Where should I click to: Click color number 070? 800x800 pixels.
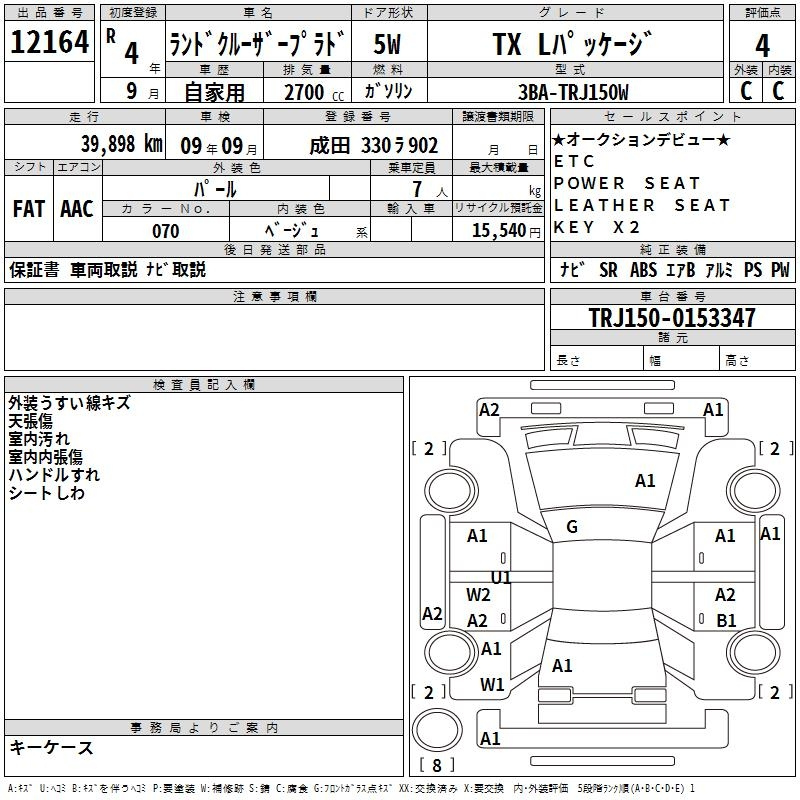tap(166, 231)
